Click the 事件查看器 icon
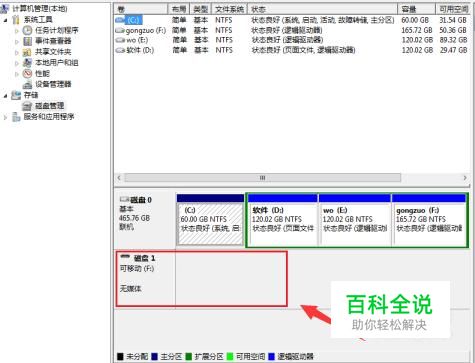 click(x=27, y=41)
